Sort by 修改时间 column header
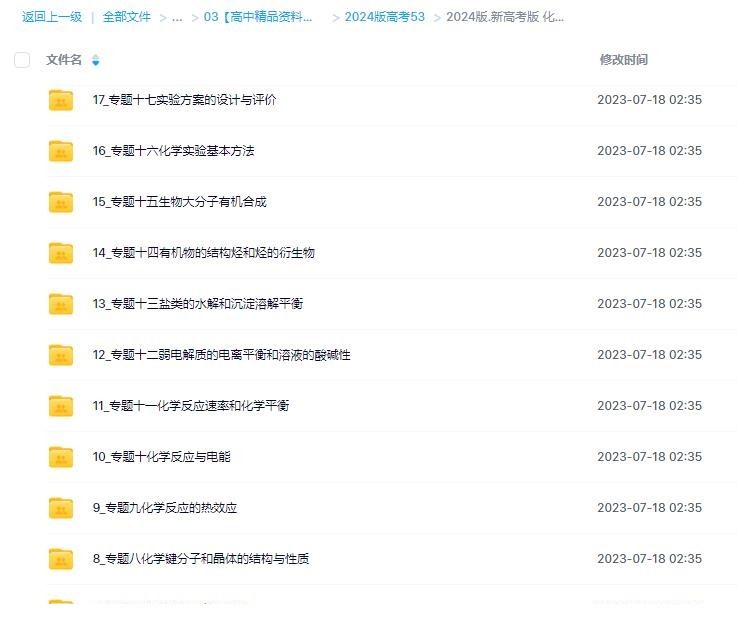Image resolution: width=738 pixels, height=627 pixels. point(624,60)
